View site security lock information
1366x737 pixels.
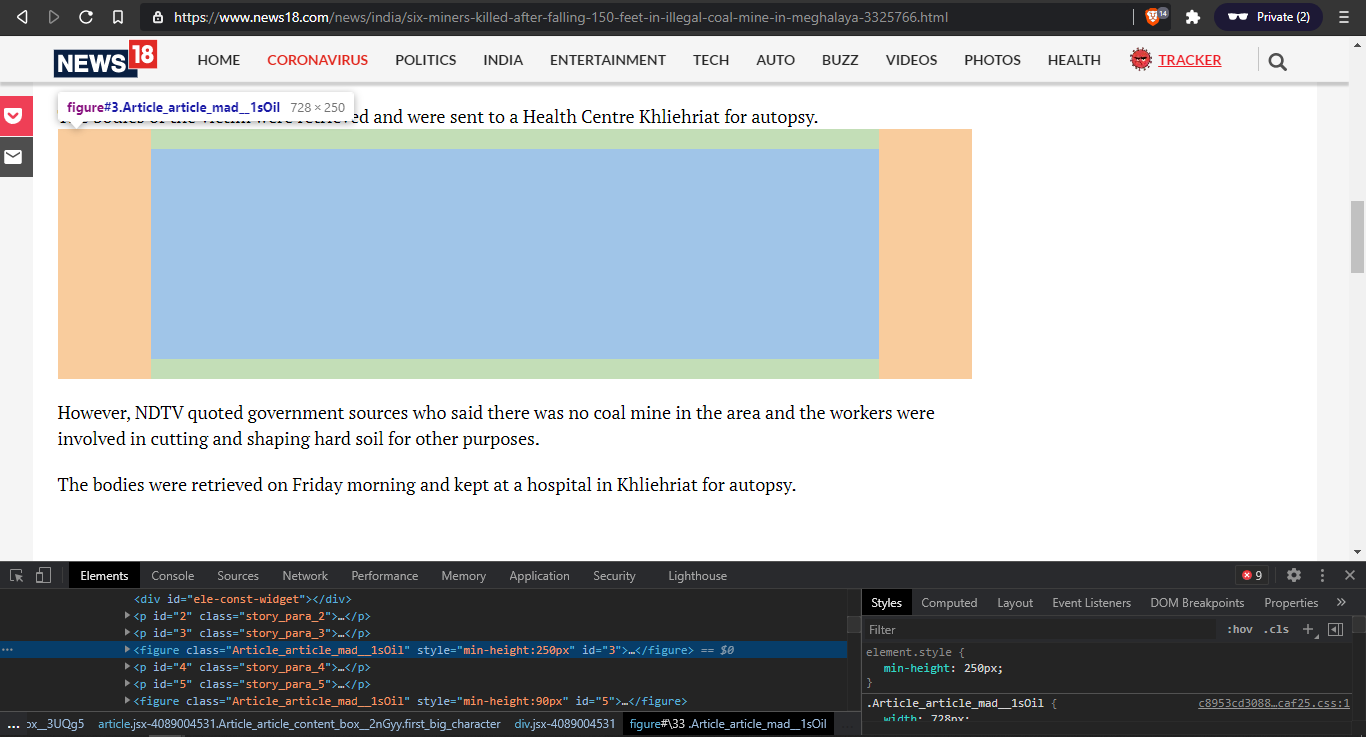158,17
